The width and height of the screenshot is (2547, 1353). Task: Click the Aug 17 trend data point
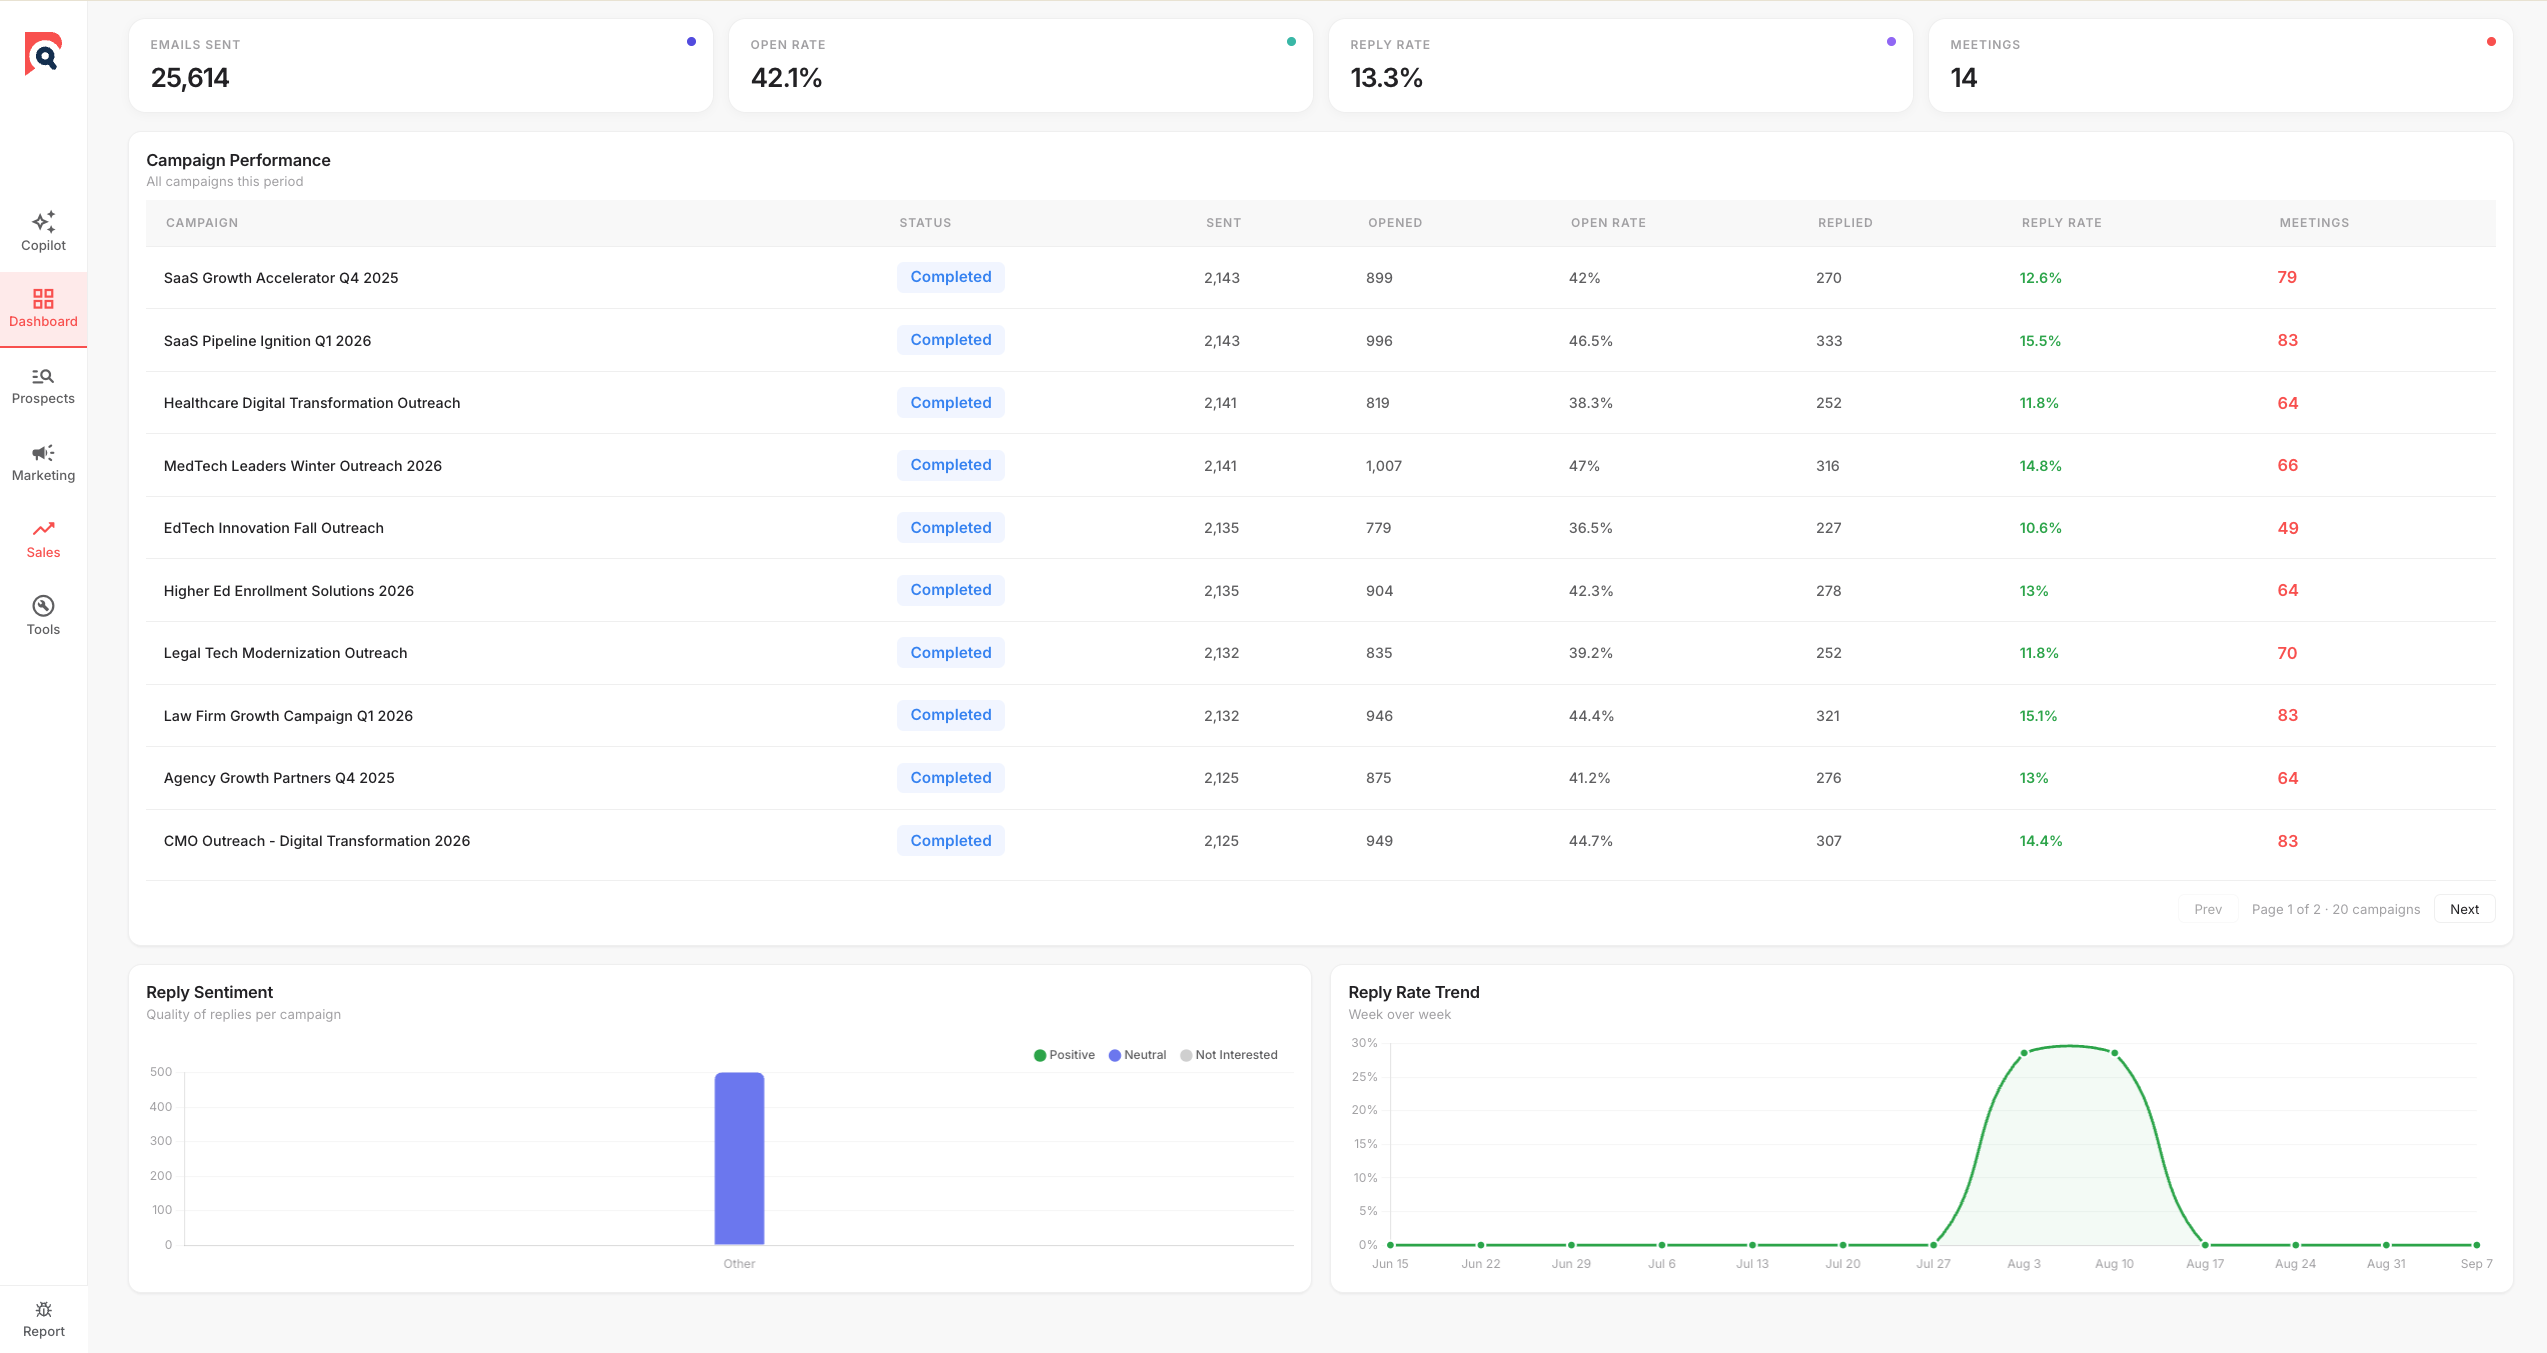click(x=2205, y=1245)
